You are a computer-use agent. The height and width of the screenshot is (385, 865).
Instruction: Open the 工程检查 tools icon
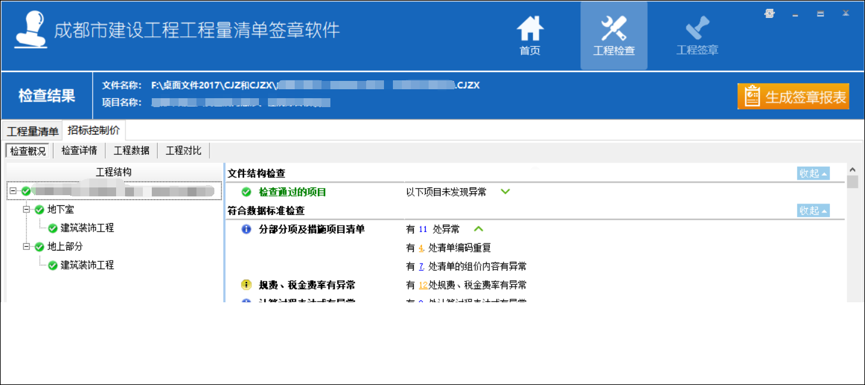(x=613, y=29)
